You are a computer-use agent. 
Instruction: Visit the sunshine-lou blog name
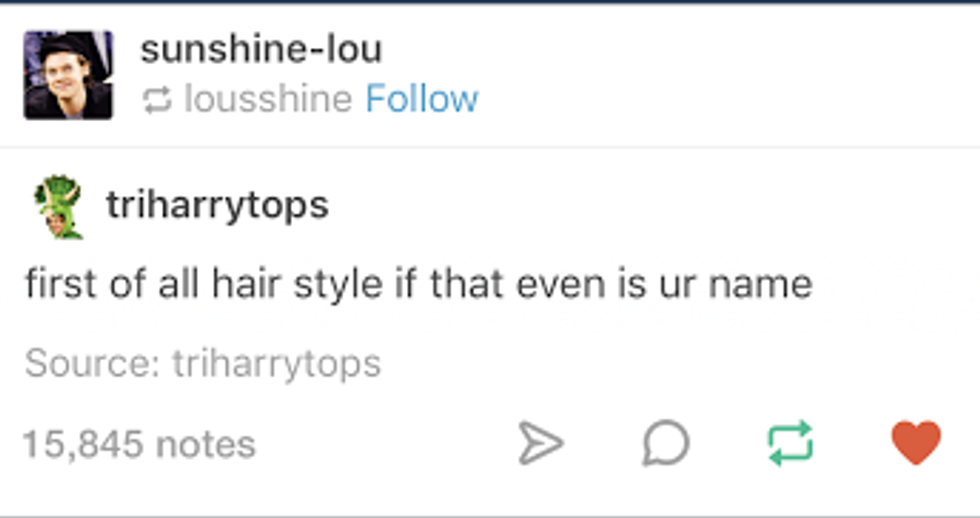point(261,49)
